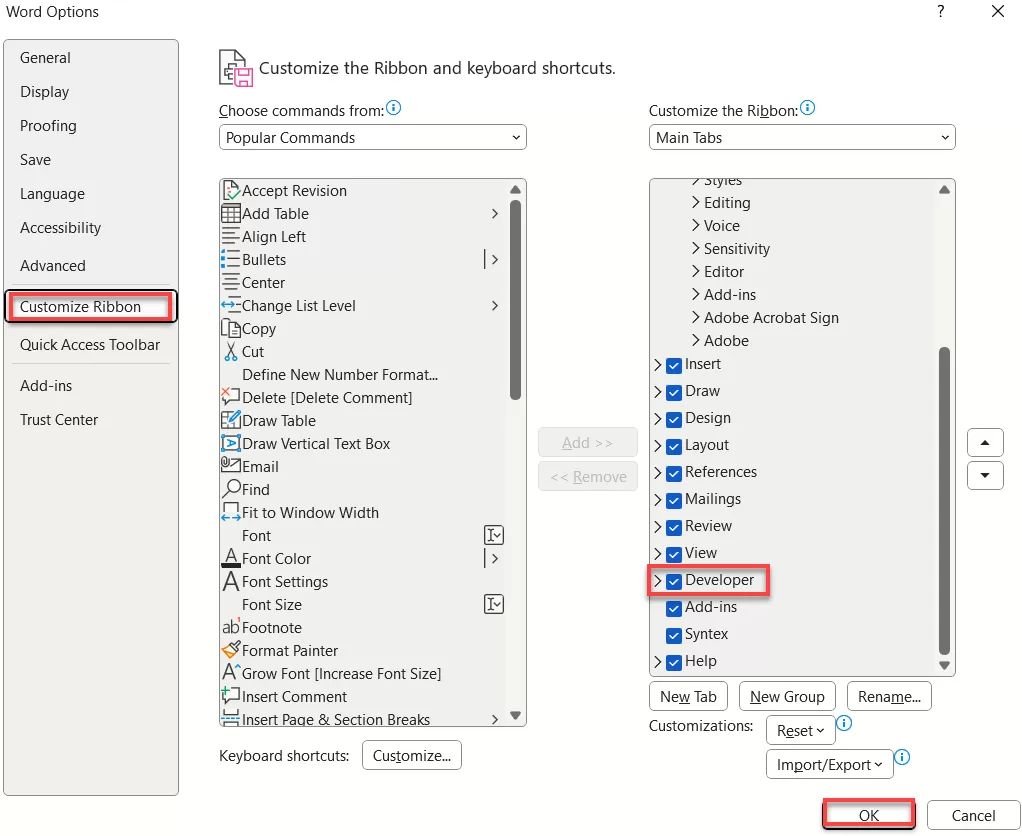The image size is (1022, 836).
Task: Open the Quick Access Toolbar category
Action: pyautogui.click(x=90, y=345)
